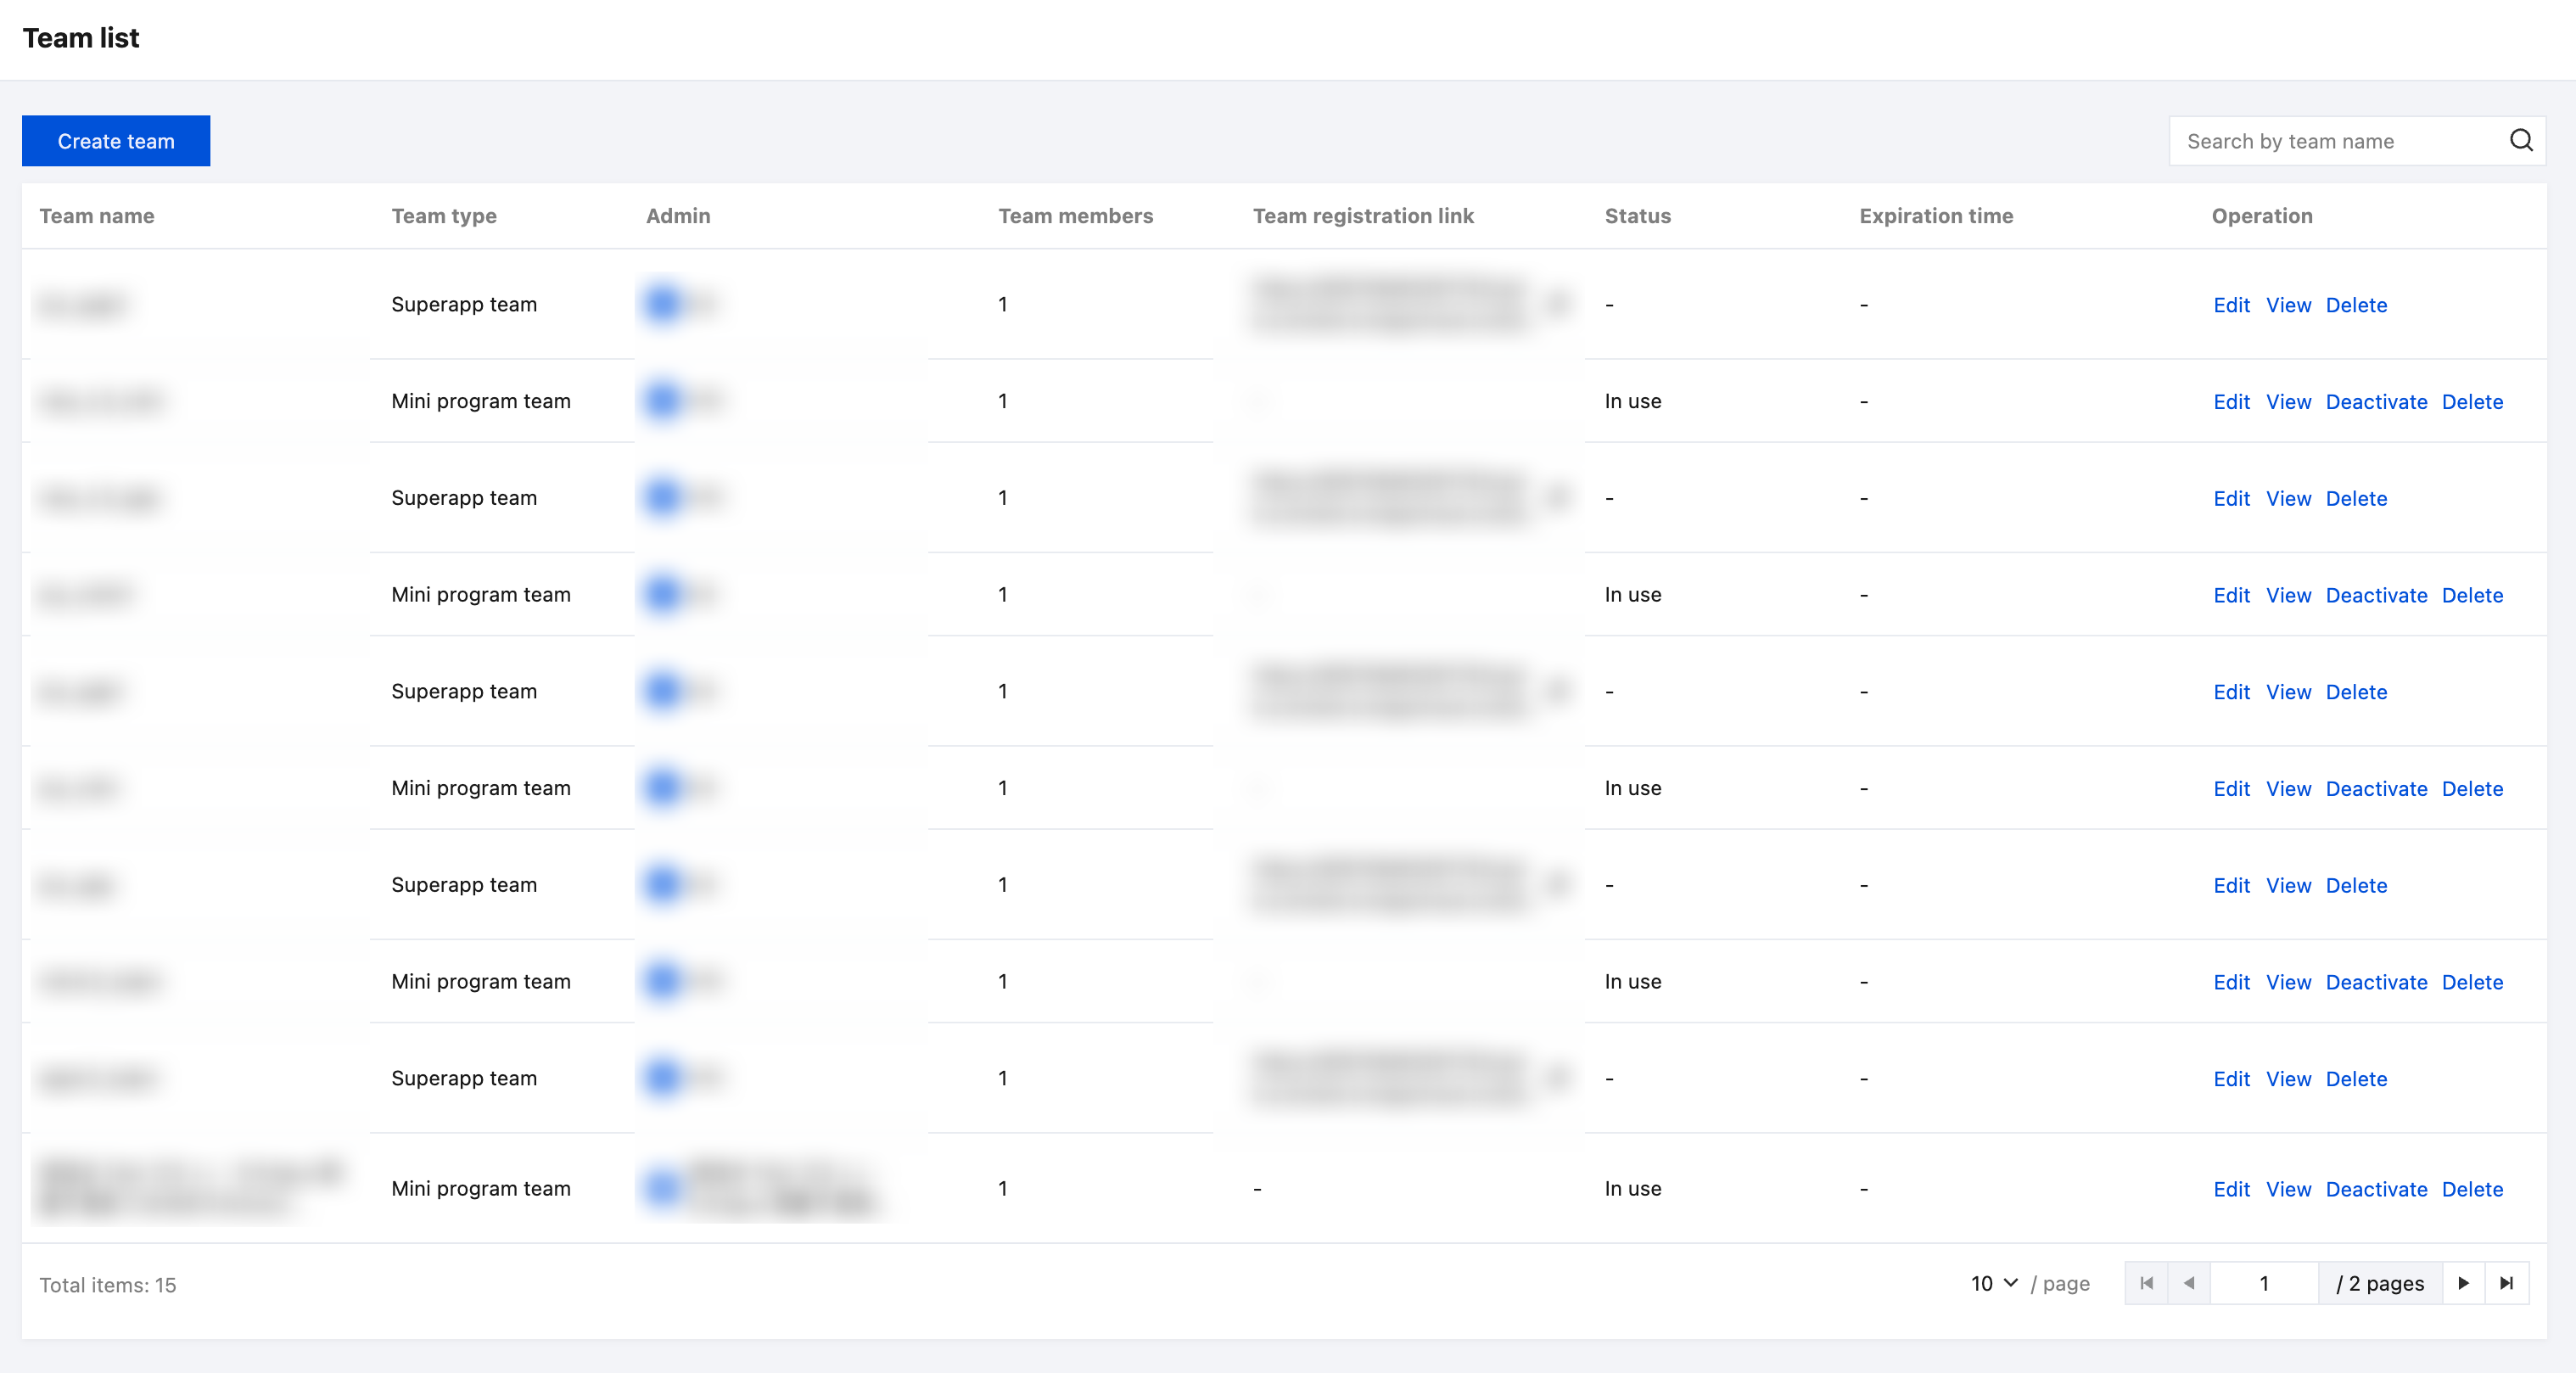Viewport: 2576px width, 1373px height.
Task: Go to the next page arrow
Action: click(2463, 1283)
